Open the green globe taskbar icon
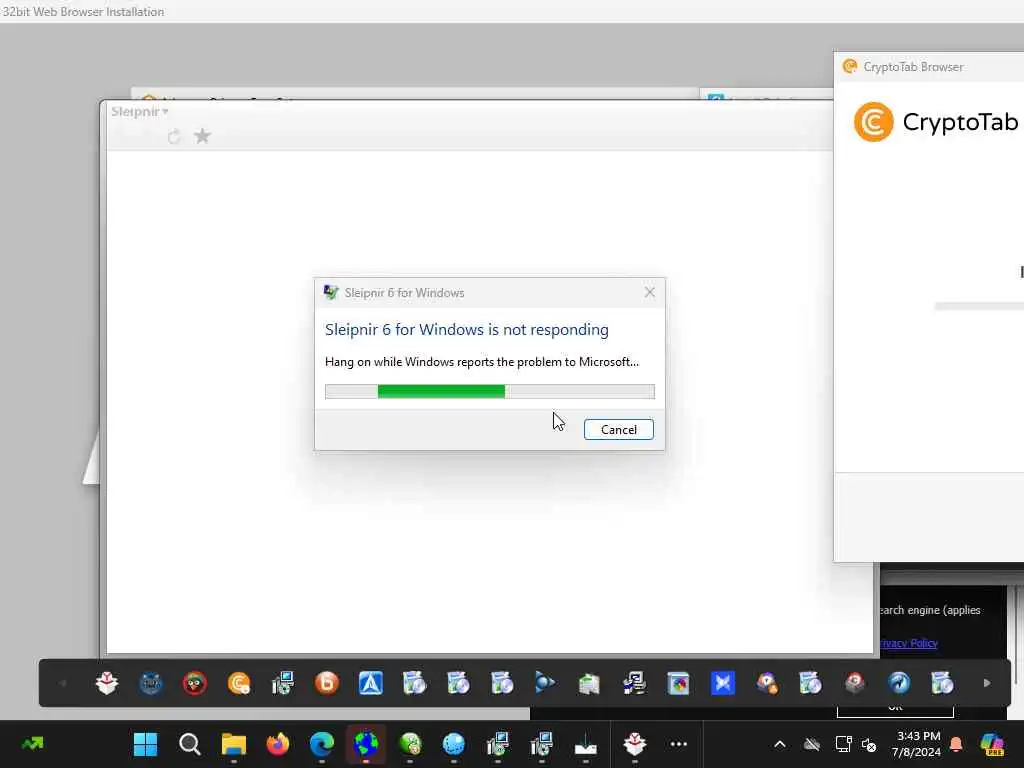The image size is (1024, 768). pyautogui.click(x=410, y=744)
